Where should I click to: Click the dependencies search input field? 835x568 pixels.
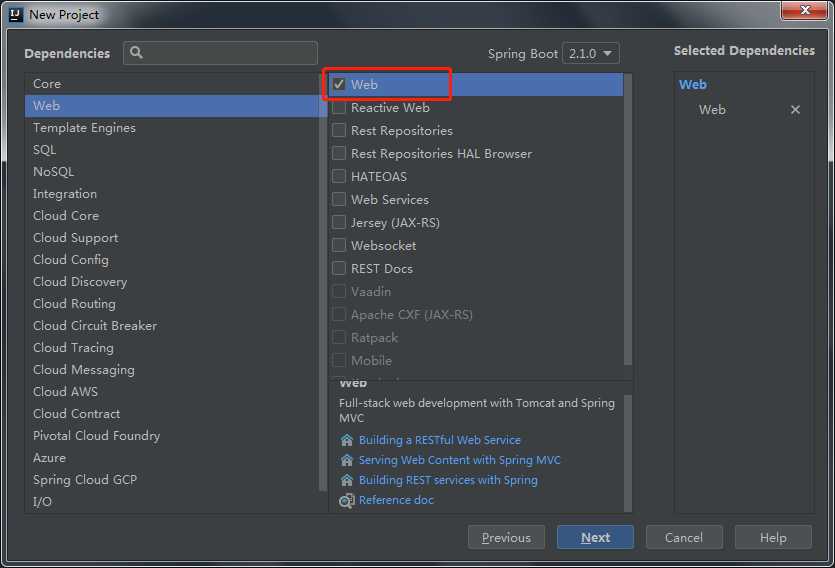click(x=220, y=53)
